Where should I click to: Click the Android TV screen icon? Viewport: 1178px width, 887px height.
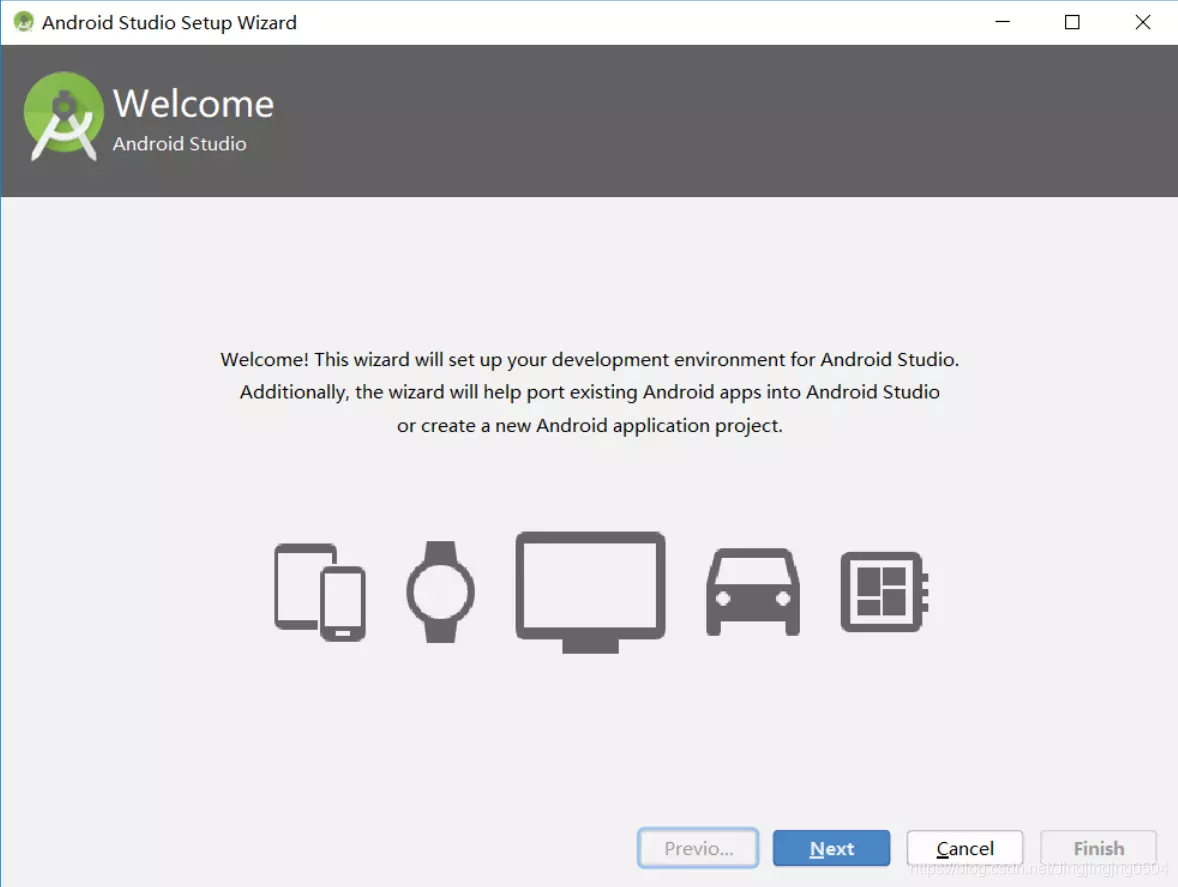pyautogui.click(x=591, y=592)
